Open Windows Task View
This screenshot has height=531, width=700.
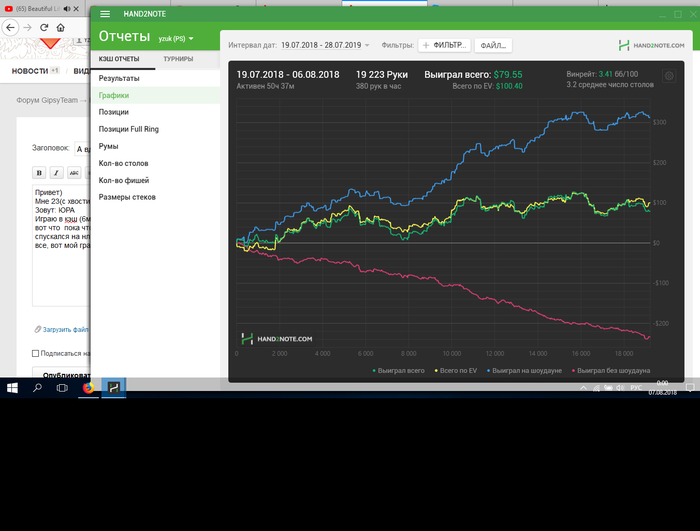click(x=62, y=388)
